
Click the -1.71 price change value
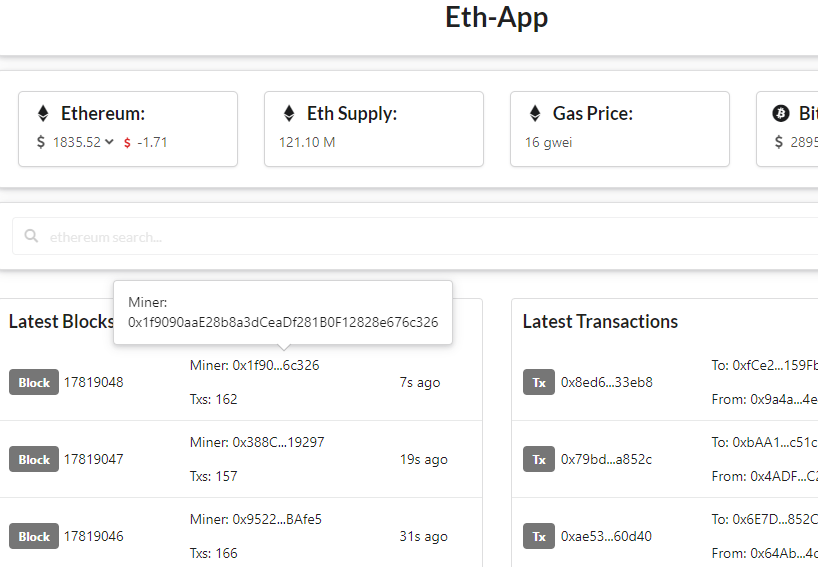(152, 142)
